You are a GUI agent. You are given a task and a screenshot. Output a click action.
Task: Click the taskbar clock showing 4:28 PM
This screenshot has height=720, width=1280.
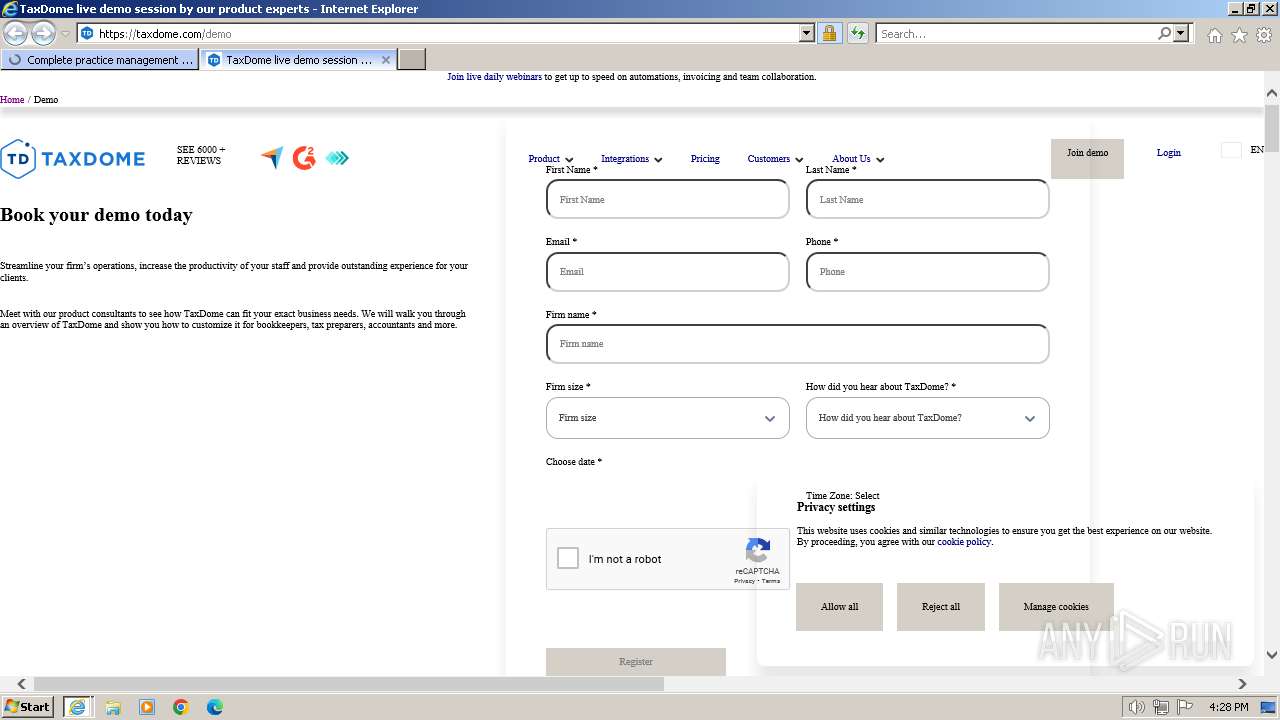tap(1228, 707)
